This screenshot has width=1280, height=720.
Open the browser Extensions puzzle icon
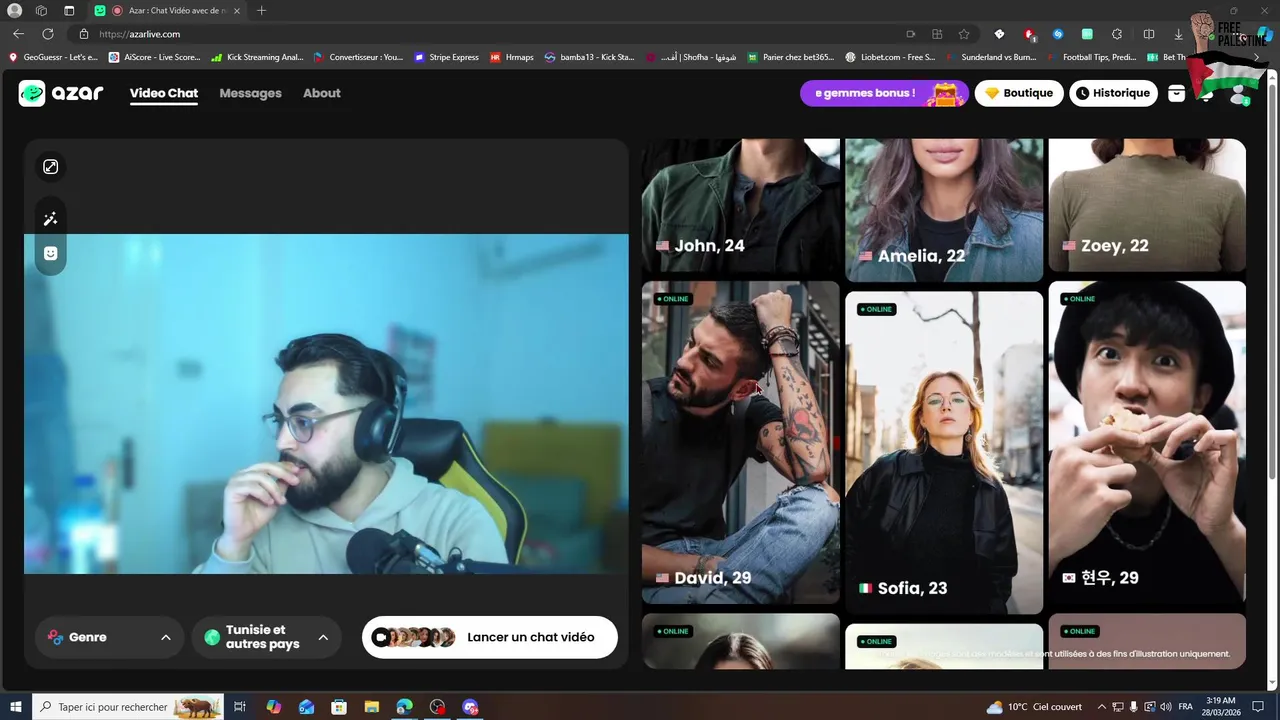point(1117,34)
